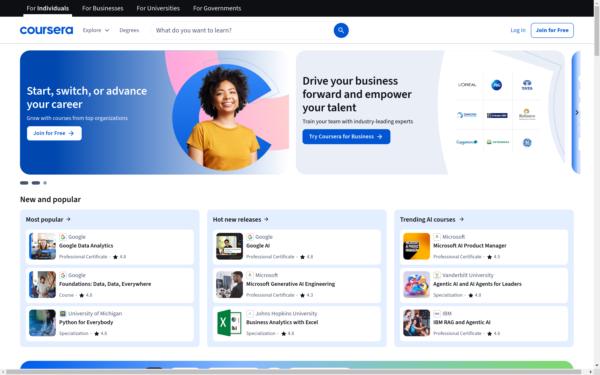Click the Microsoft AI Product Manager title
Screen dimensions: 600x375
tap(470, 246)
